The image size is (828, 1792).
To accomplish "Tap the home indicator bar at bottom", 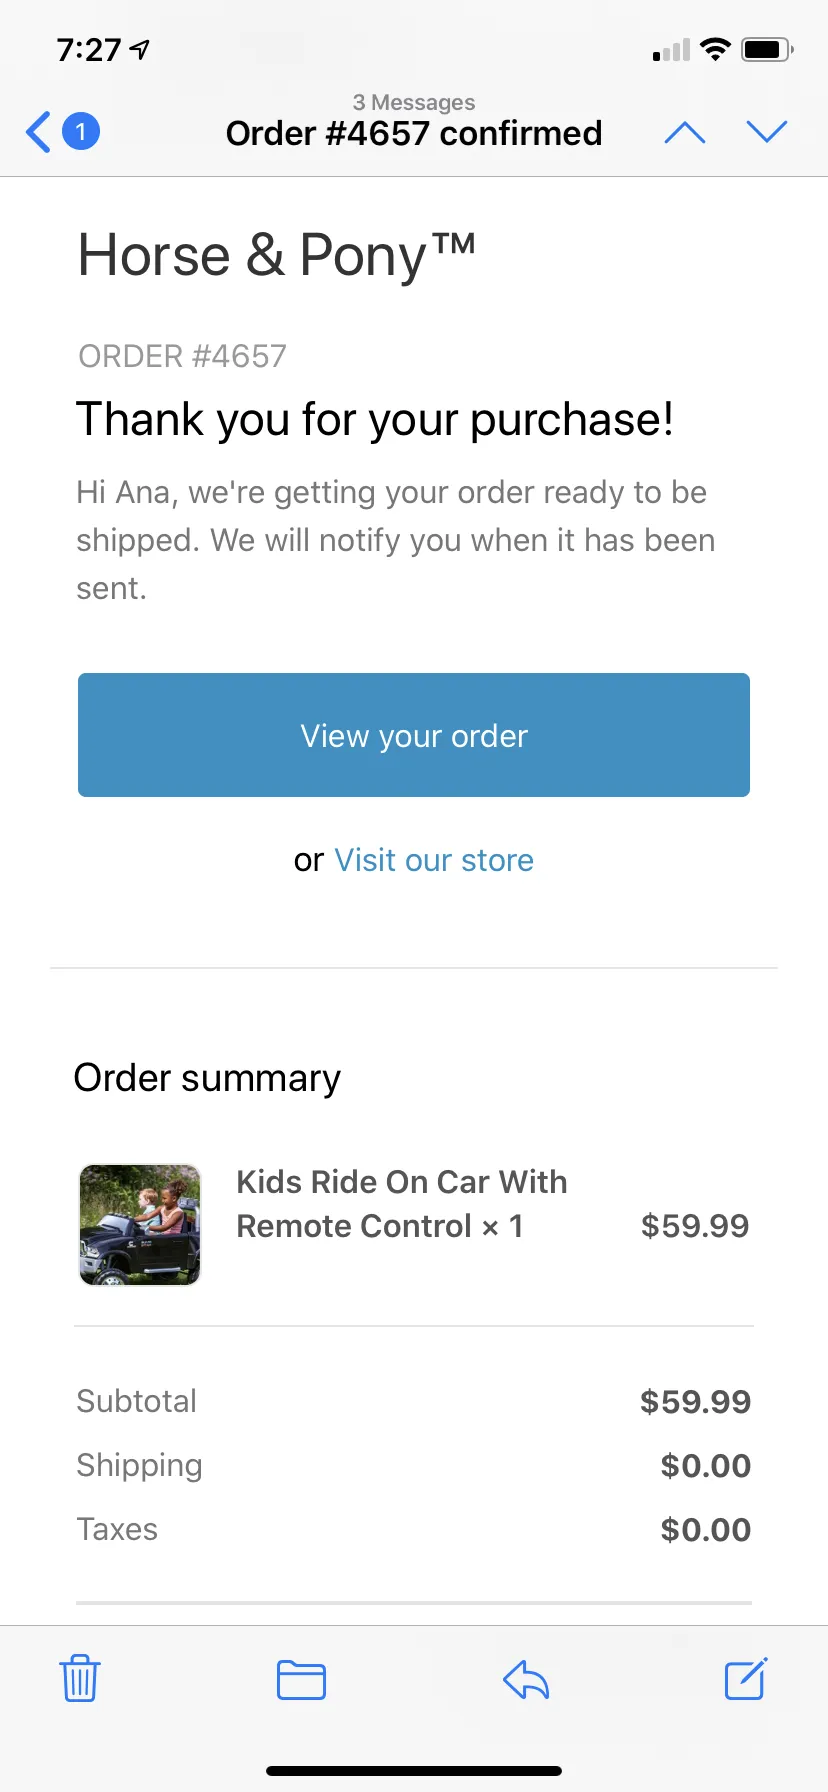I will (414, 1771).
